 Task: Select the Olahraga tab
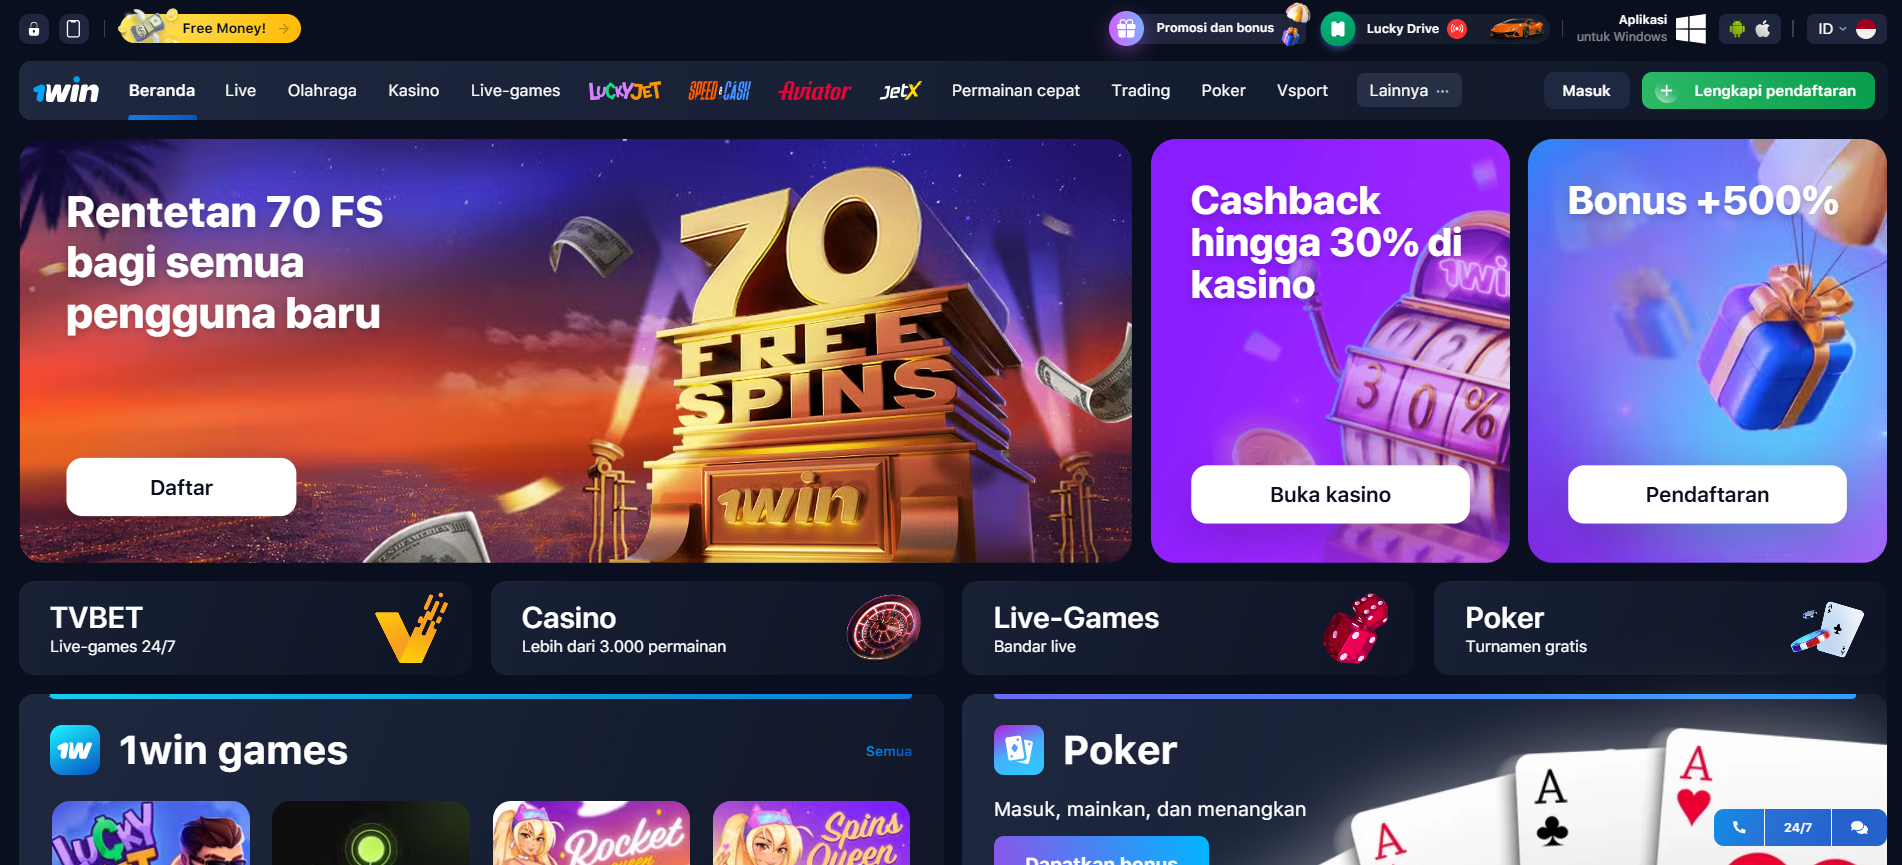click(x=322, y=90)
